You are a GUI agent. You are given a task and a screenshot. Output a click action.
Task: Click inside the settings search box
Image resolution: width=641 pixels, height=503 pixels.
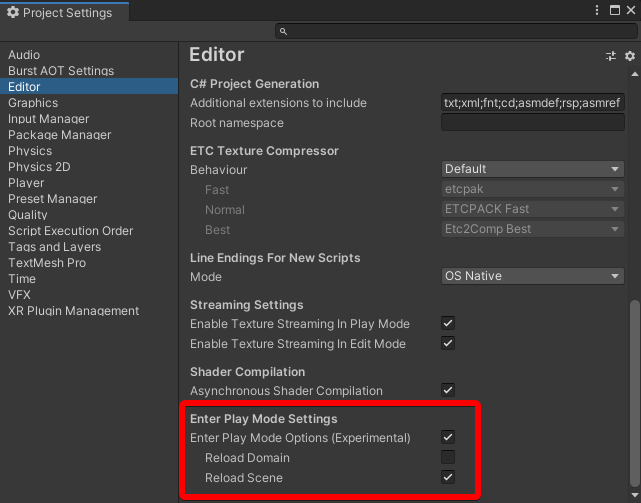[455, 32]
